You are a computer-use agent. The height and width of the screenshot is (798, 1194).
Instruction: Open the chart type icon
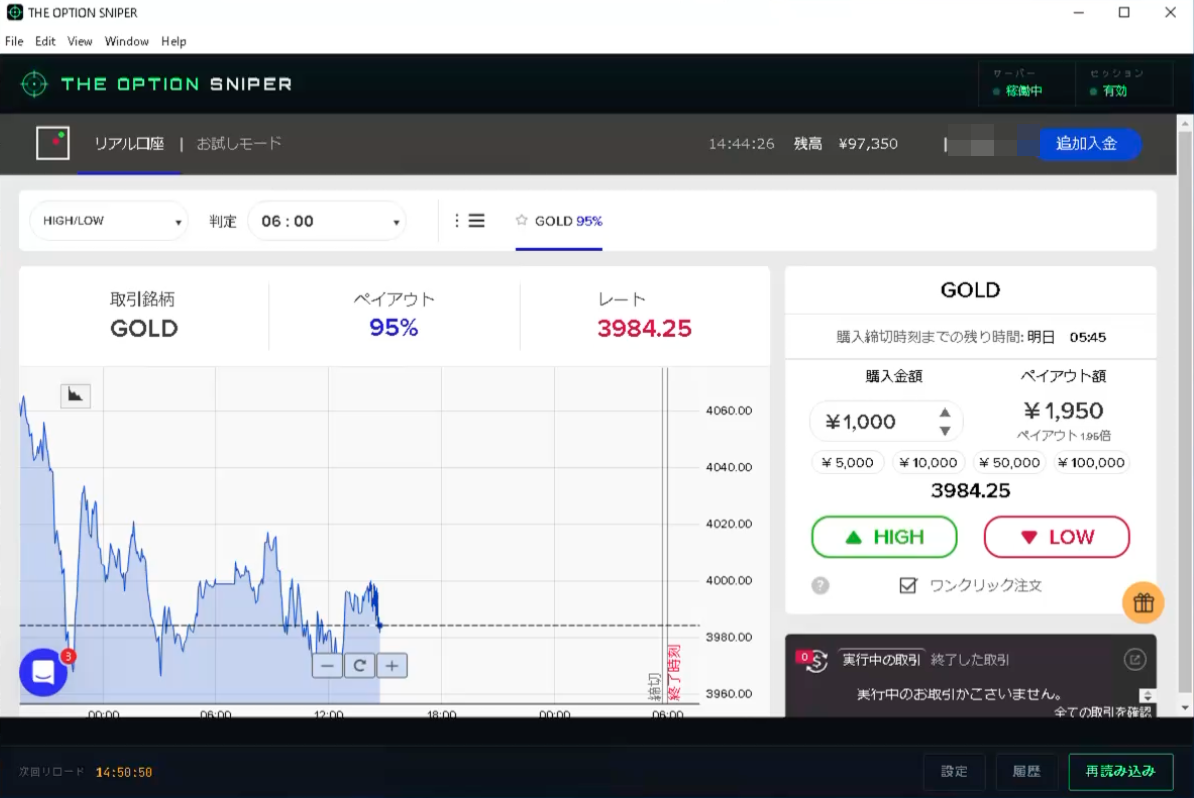tap(75, 395)
